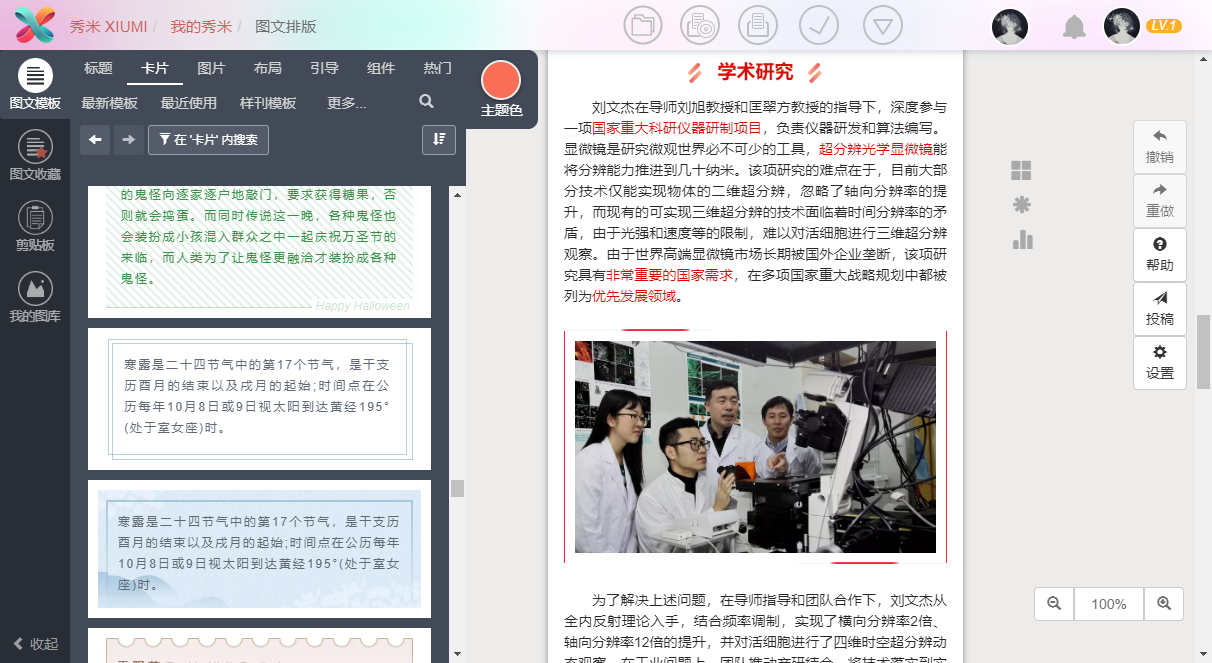The width and height of the screenshot is (1212, 663).
Task: Open the folder icon in top toolbar
Action: tap(643, 25)
